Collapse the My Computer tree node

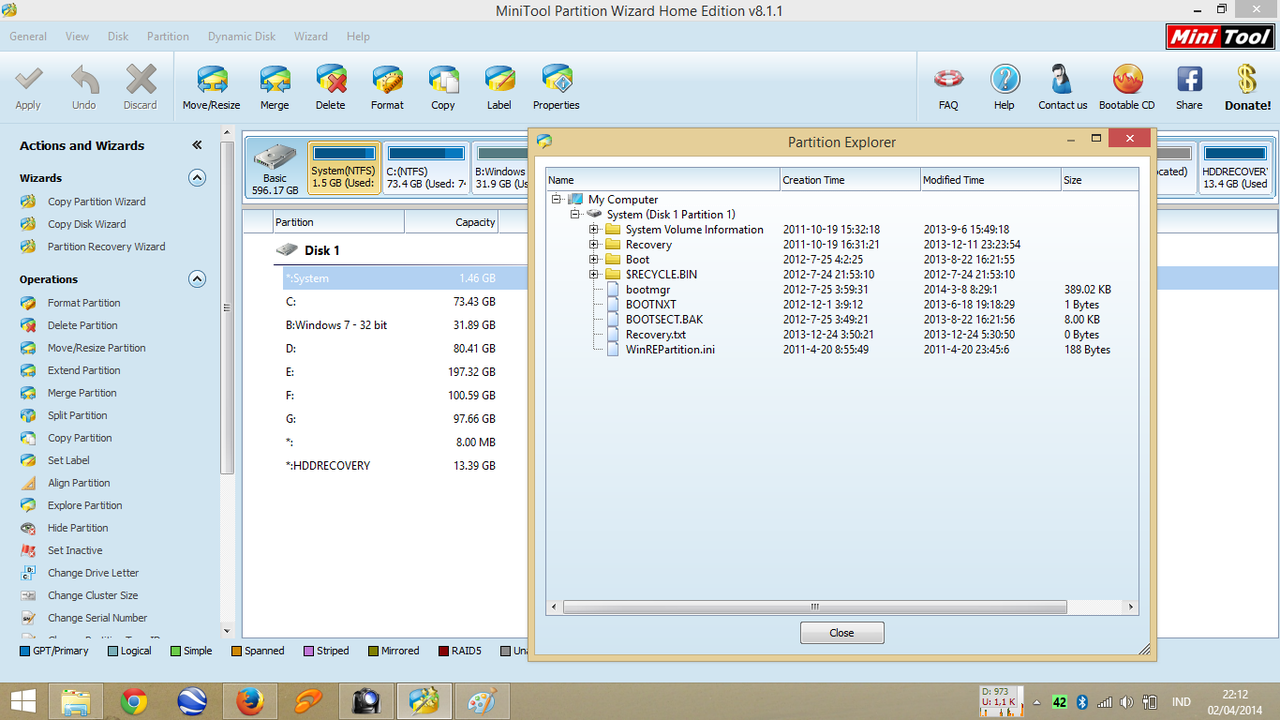click(556, 199)
